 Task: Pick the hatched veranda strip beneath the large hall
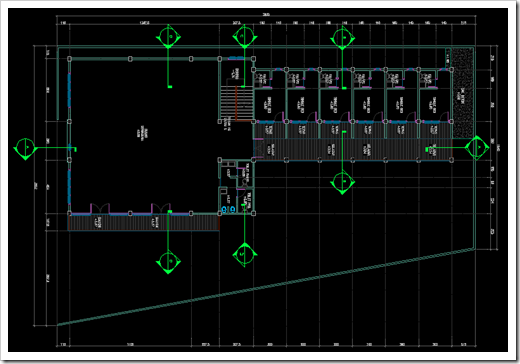coord(144,223)
